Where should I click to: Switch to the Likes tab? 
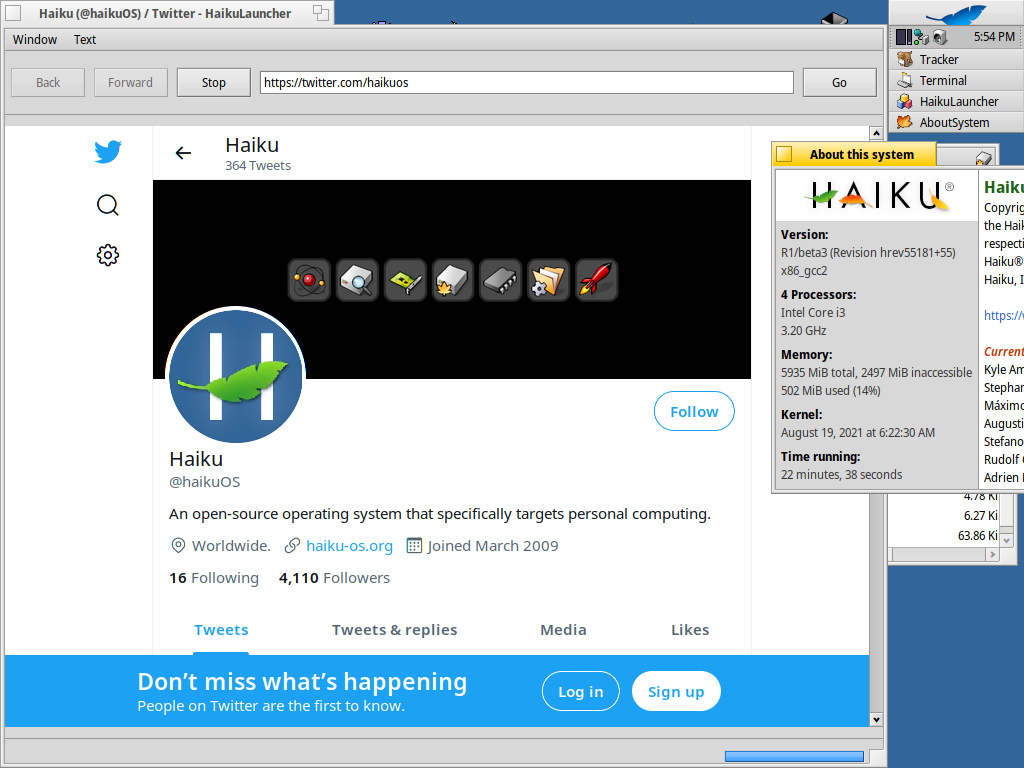(x=690, y=630)
